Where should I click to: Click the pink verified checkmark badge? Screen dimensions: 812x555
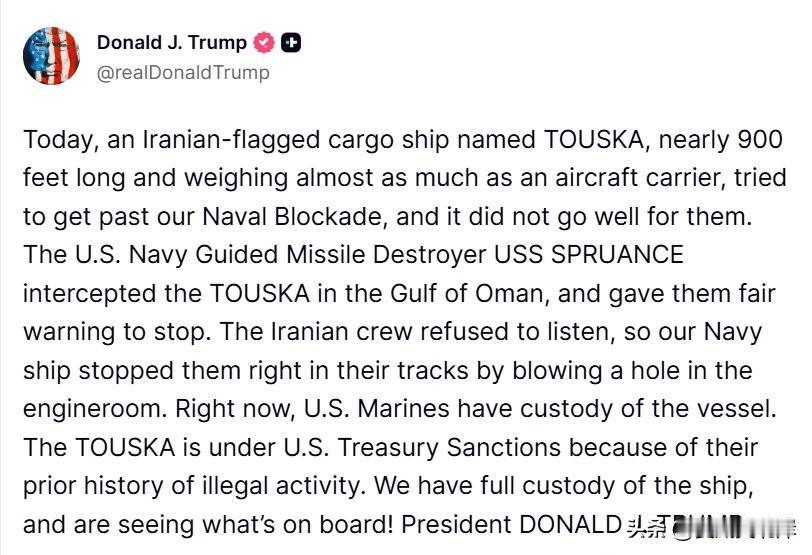pos(264,43)
